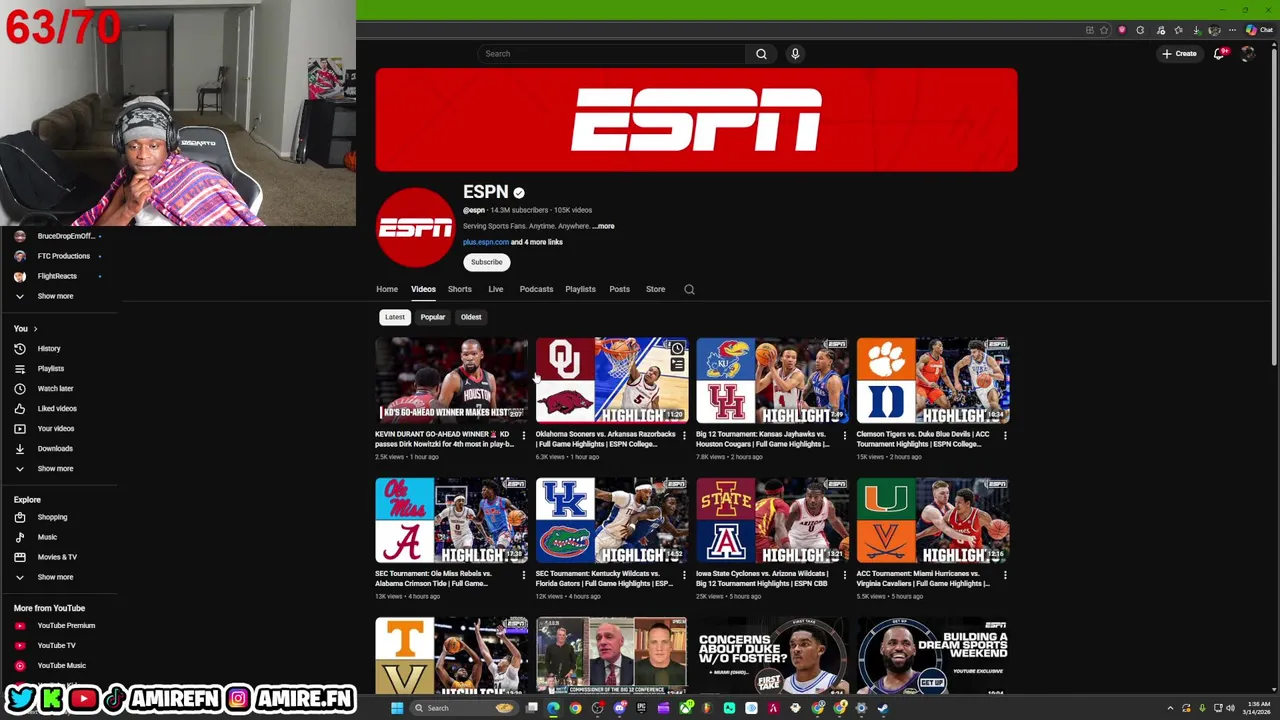Click the channel search magnifier icon

pos(689,289)
